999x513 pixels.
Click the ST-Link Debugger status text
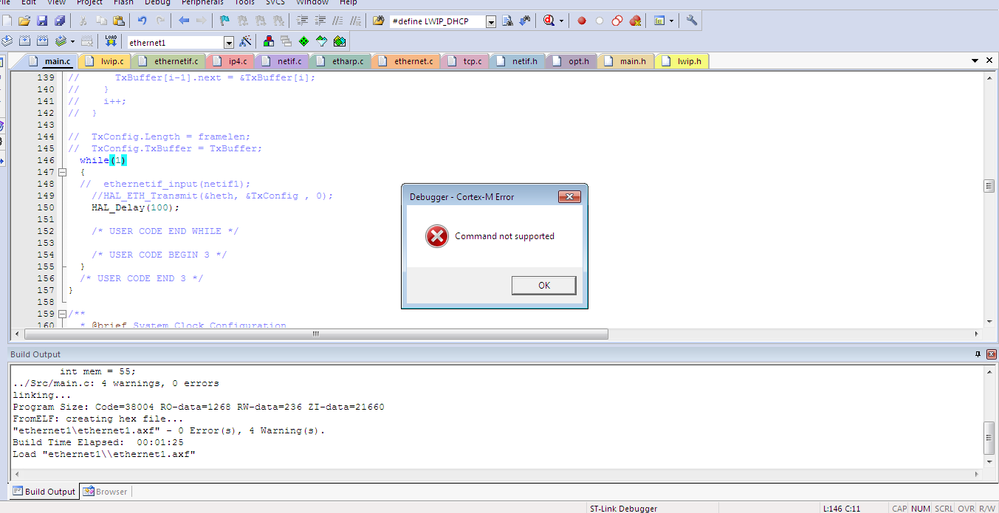pos(622,509)
